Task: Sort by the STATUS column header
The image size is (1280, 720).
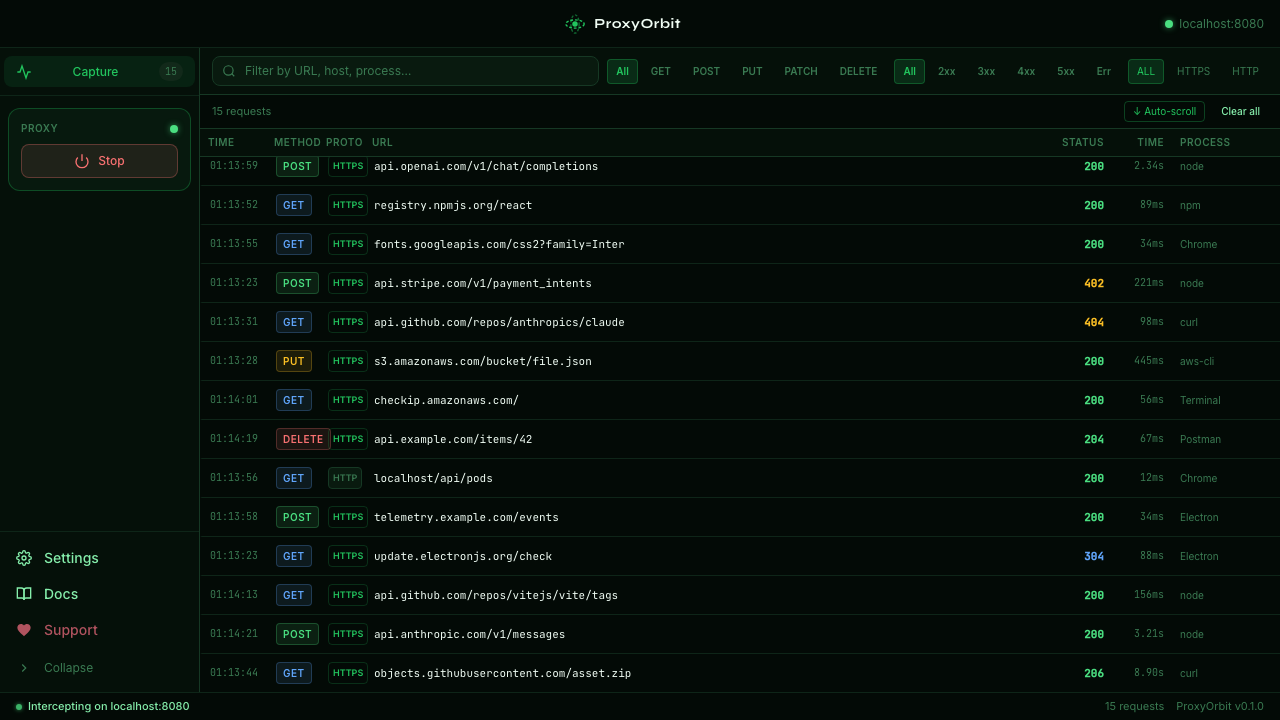Action: pyautogui.click(x=1083, y=142)
